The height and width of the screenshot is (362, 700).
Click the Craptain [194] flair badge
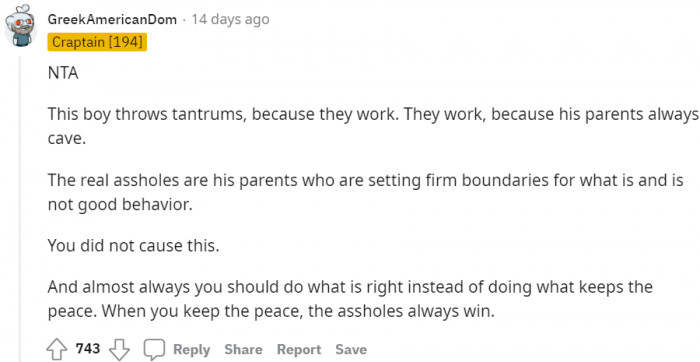(x=97, y=42)
